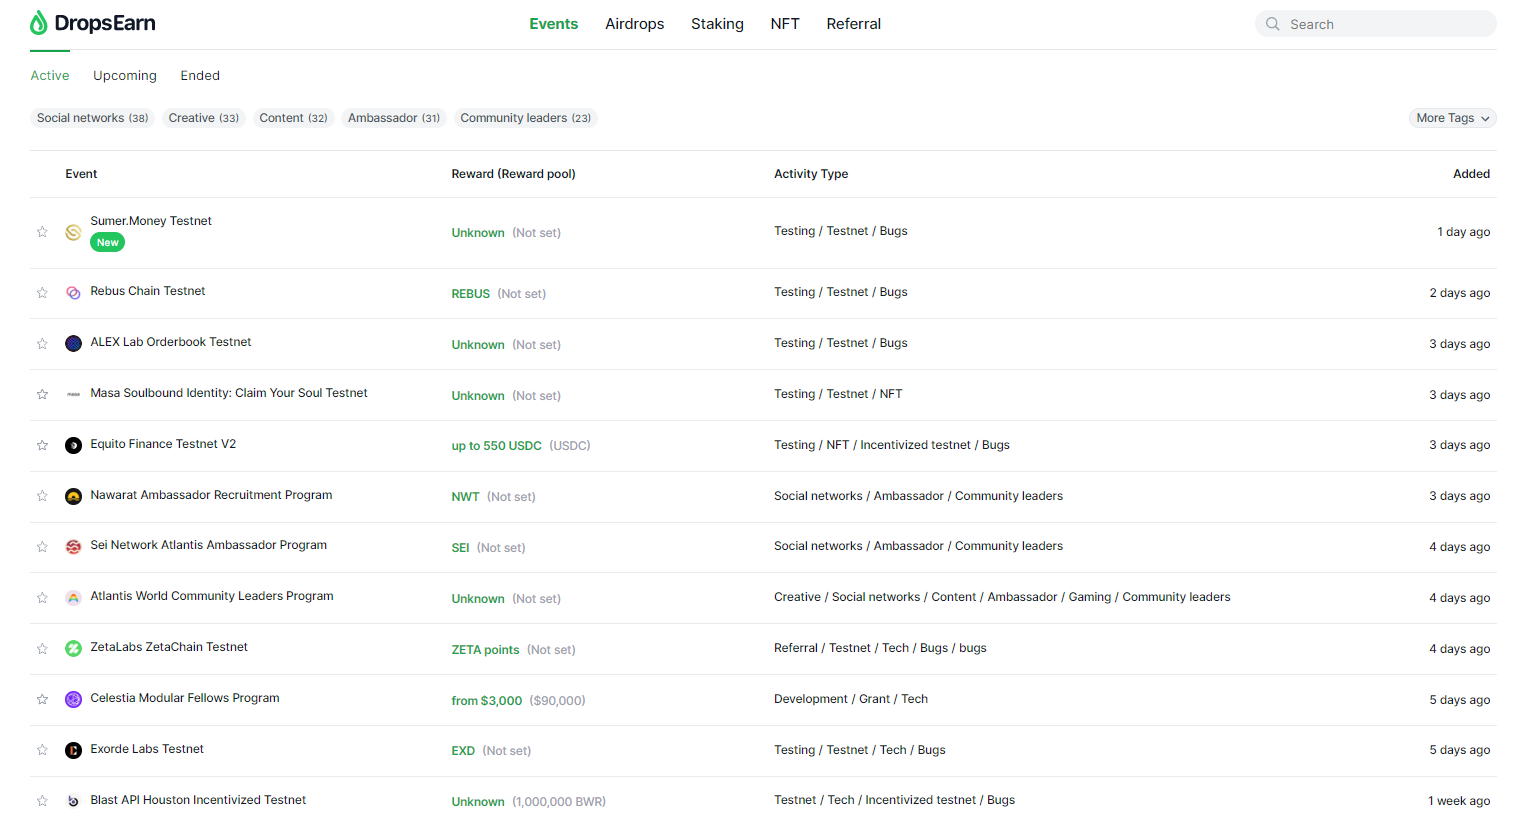This screenshot has width=1540, height=825.
Task: Open Nawarat Ambassador Recruitment project icon
Action: click(x=73, y=496)
